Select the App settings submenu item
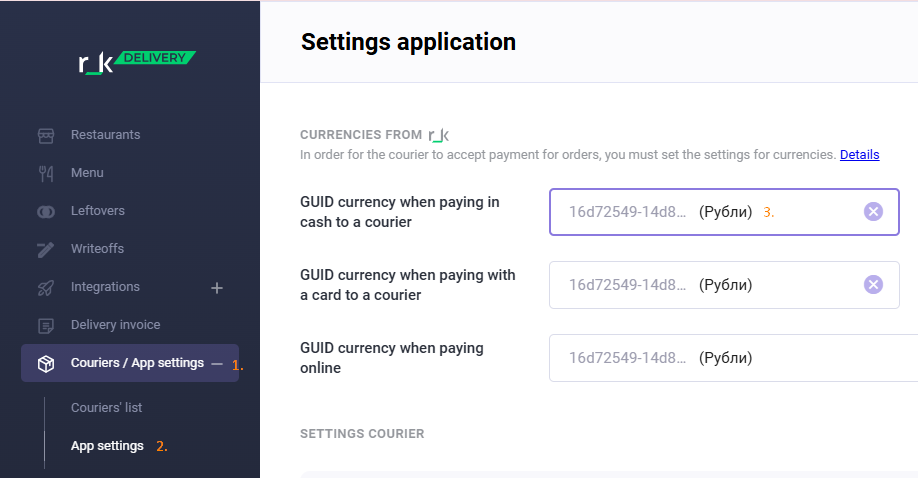This screenshot has height=478, width=918. [107, 446]
